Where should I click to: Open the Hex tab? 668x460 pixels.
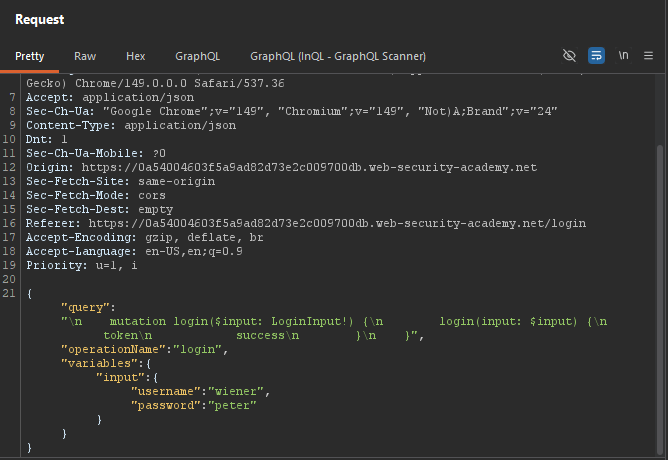tap(135, 56)
